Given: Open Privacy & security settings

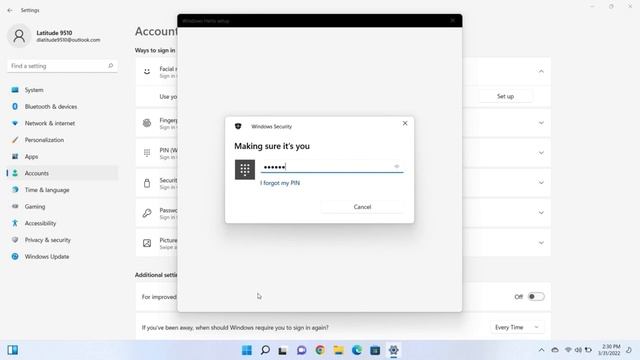Looking at the screenshot, I should click(62, 240).
